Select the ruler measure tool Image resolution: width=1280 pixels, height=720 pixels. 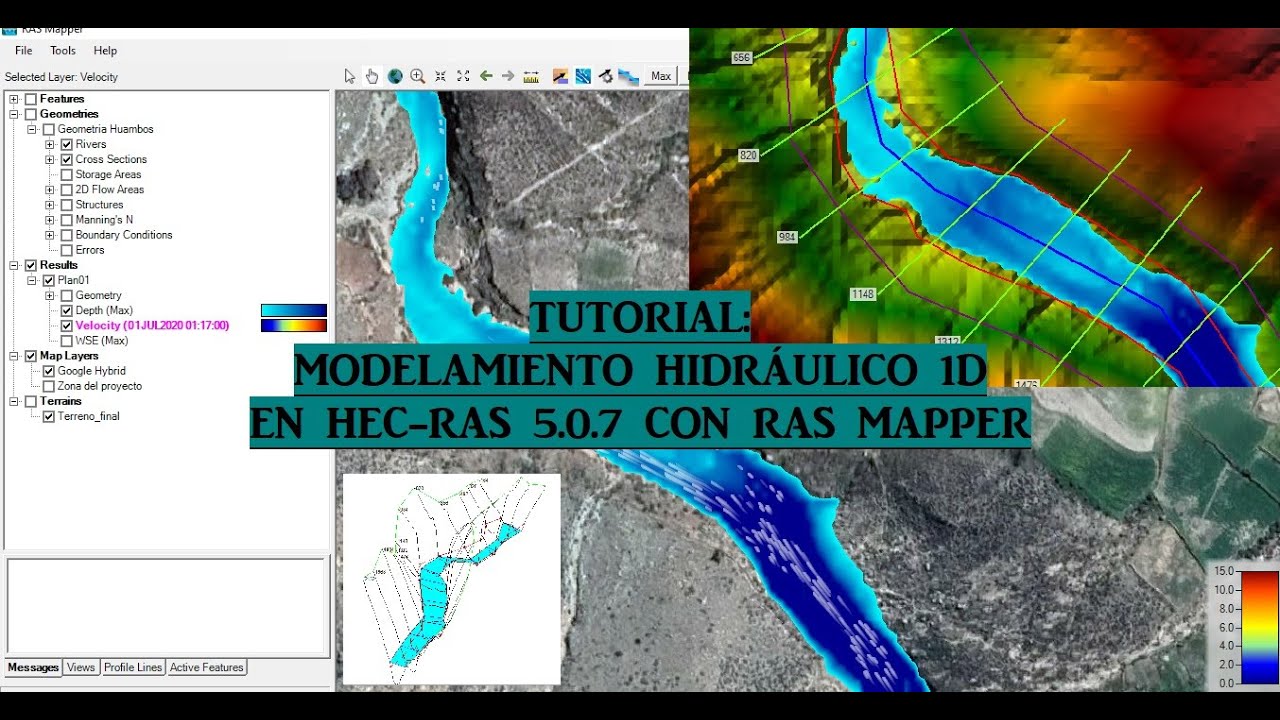pos(531,76)
